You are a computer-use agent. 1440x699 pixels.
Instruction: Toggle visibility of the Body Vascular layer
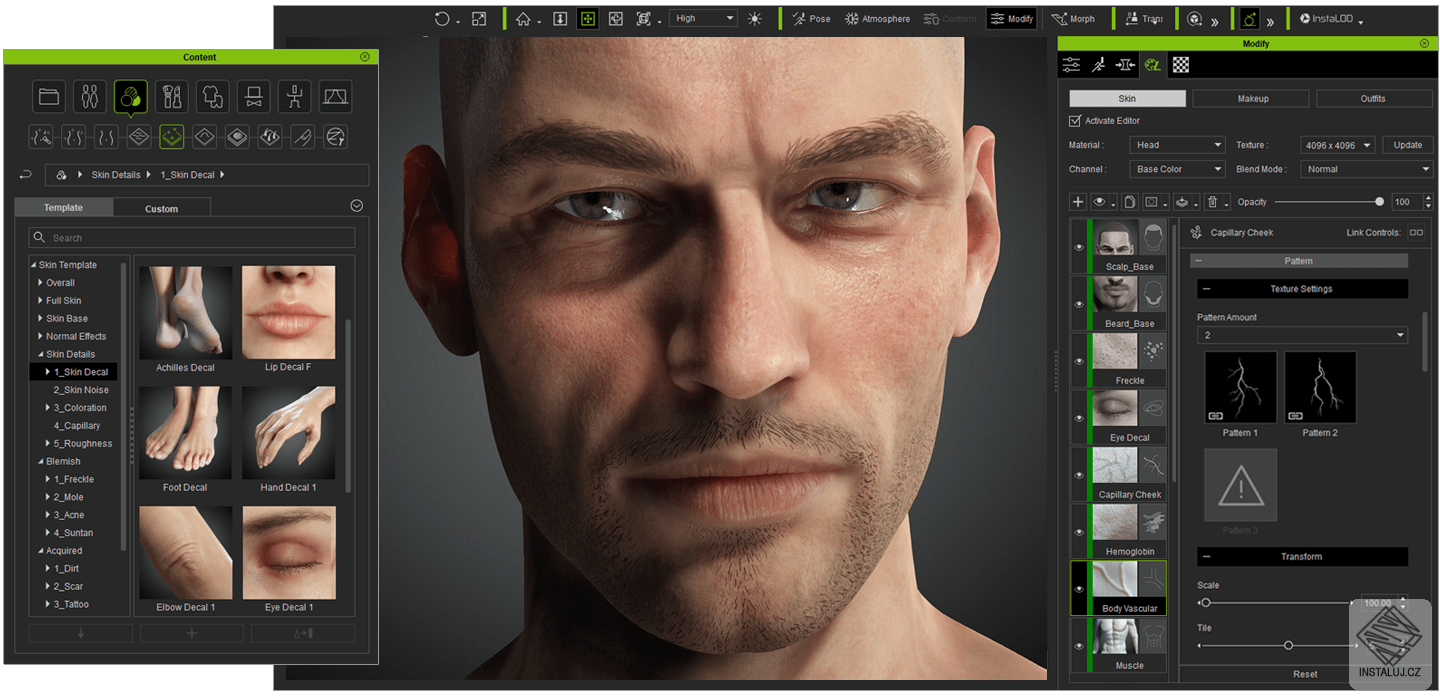1079,588
